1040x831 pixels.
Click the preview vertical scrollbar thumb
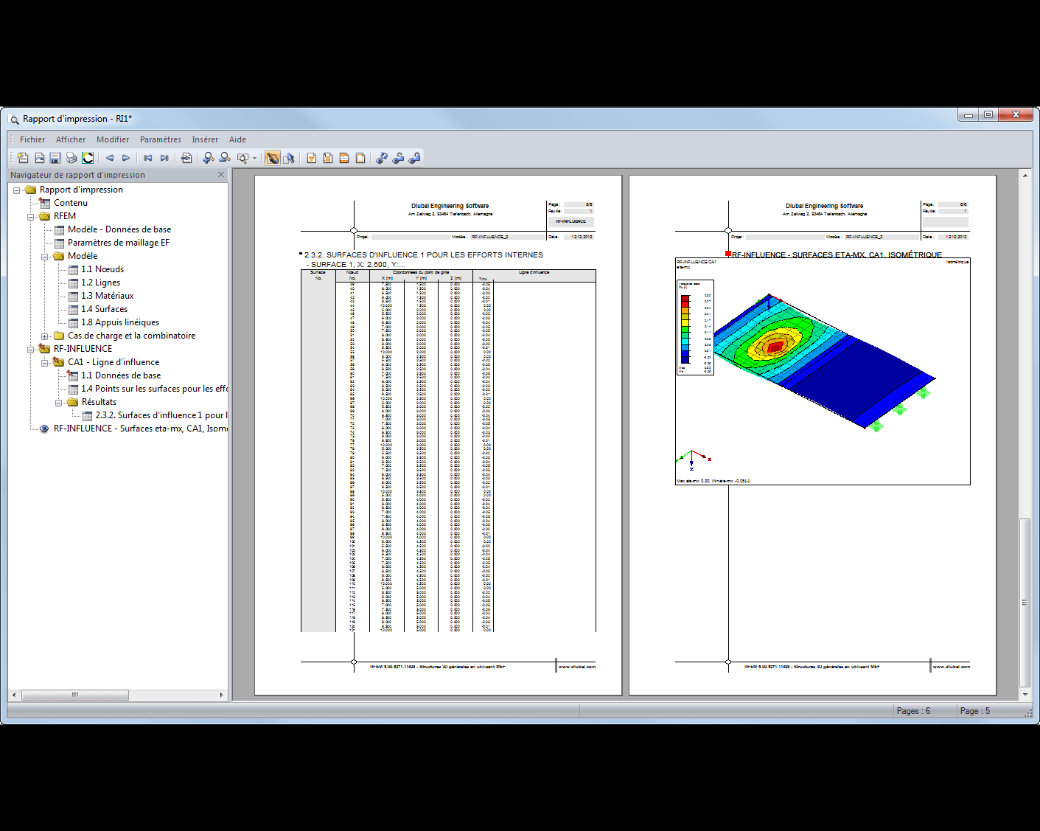[1025, 602]
